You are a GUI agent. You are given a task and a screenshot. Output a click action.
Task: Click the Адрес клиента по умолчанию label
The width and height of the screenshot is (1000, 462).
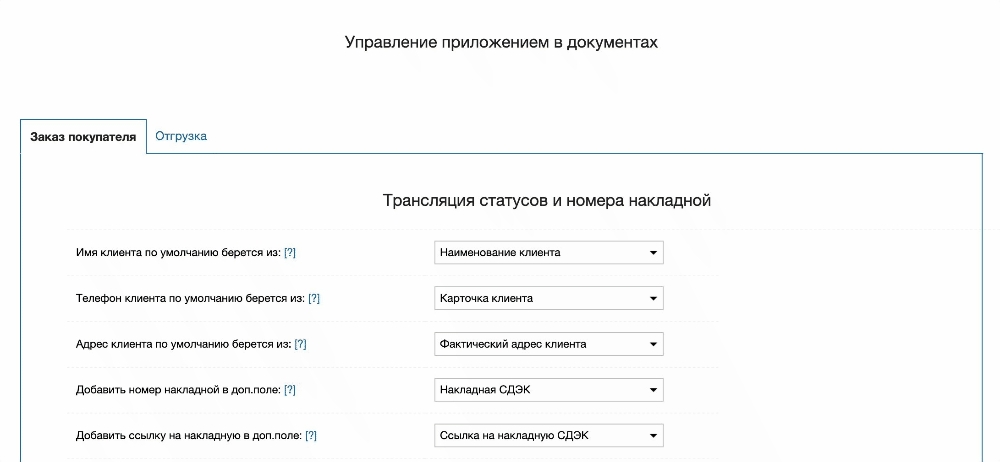(x=183, y=345)
